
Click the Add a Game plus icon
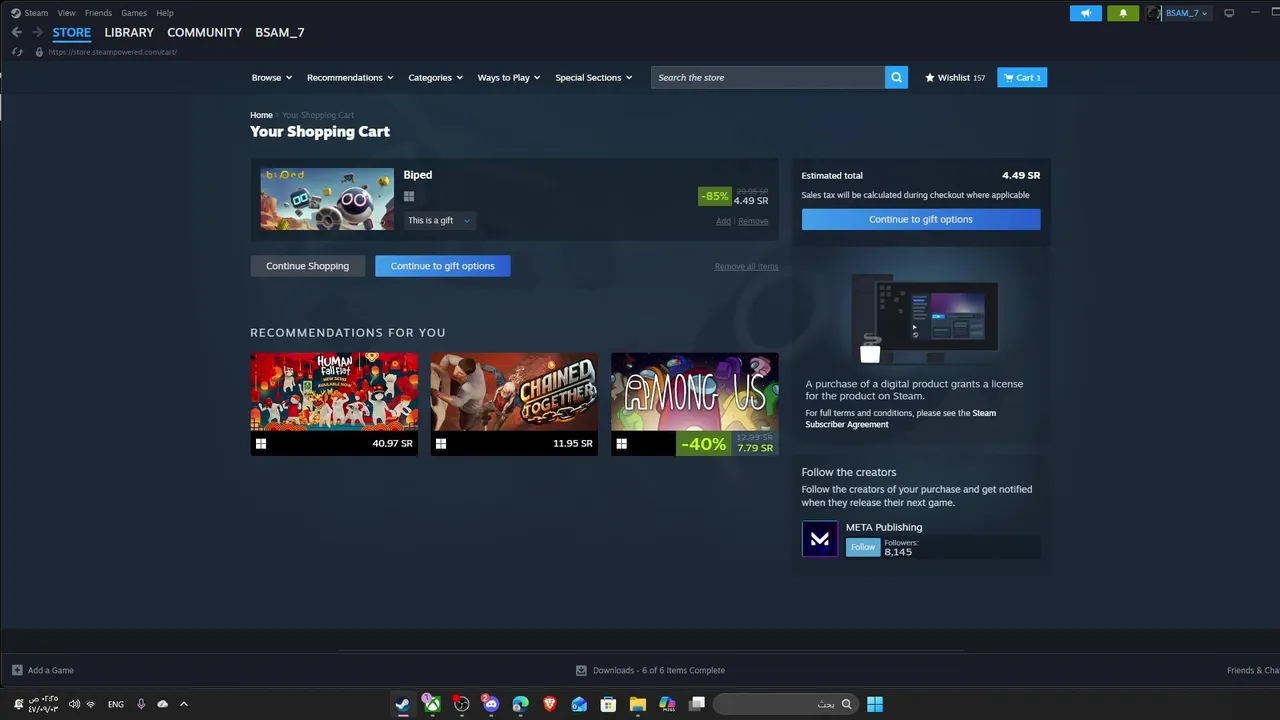(x=17, y=670)
